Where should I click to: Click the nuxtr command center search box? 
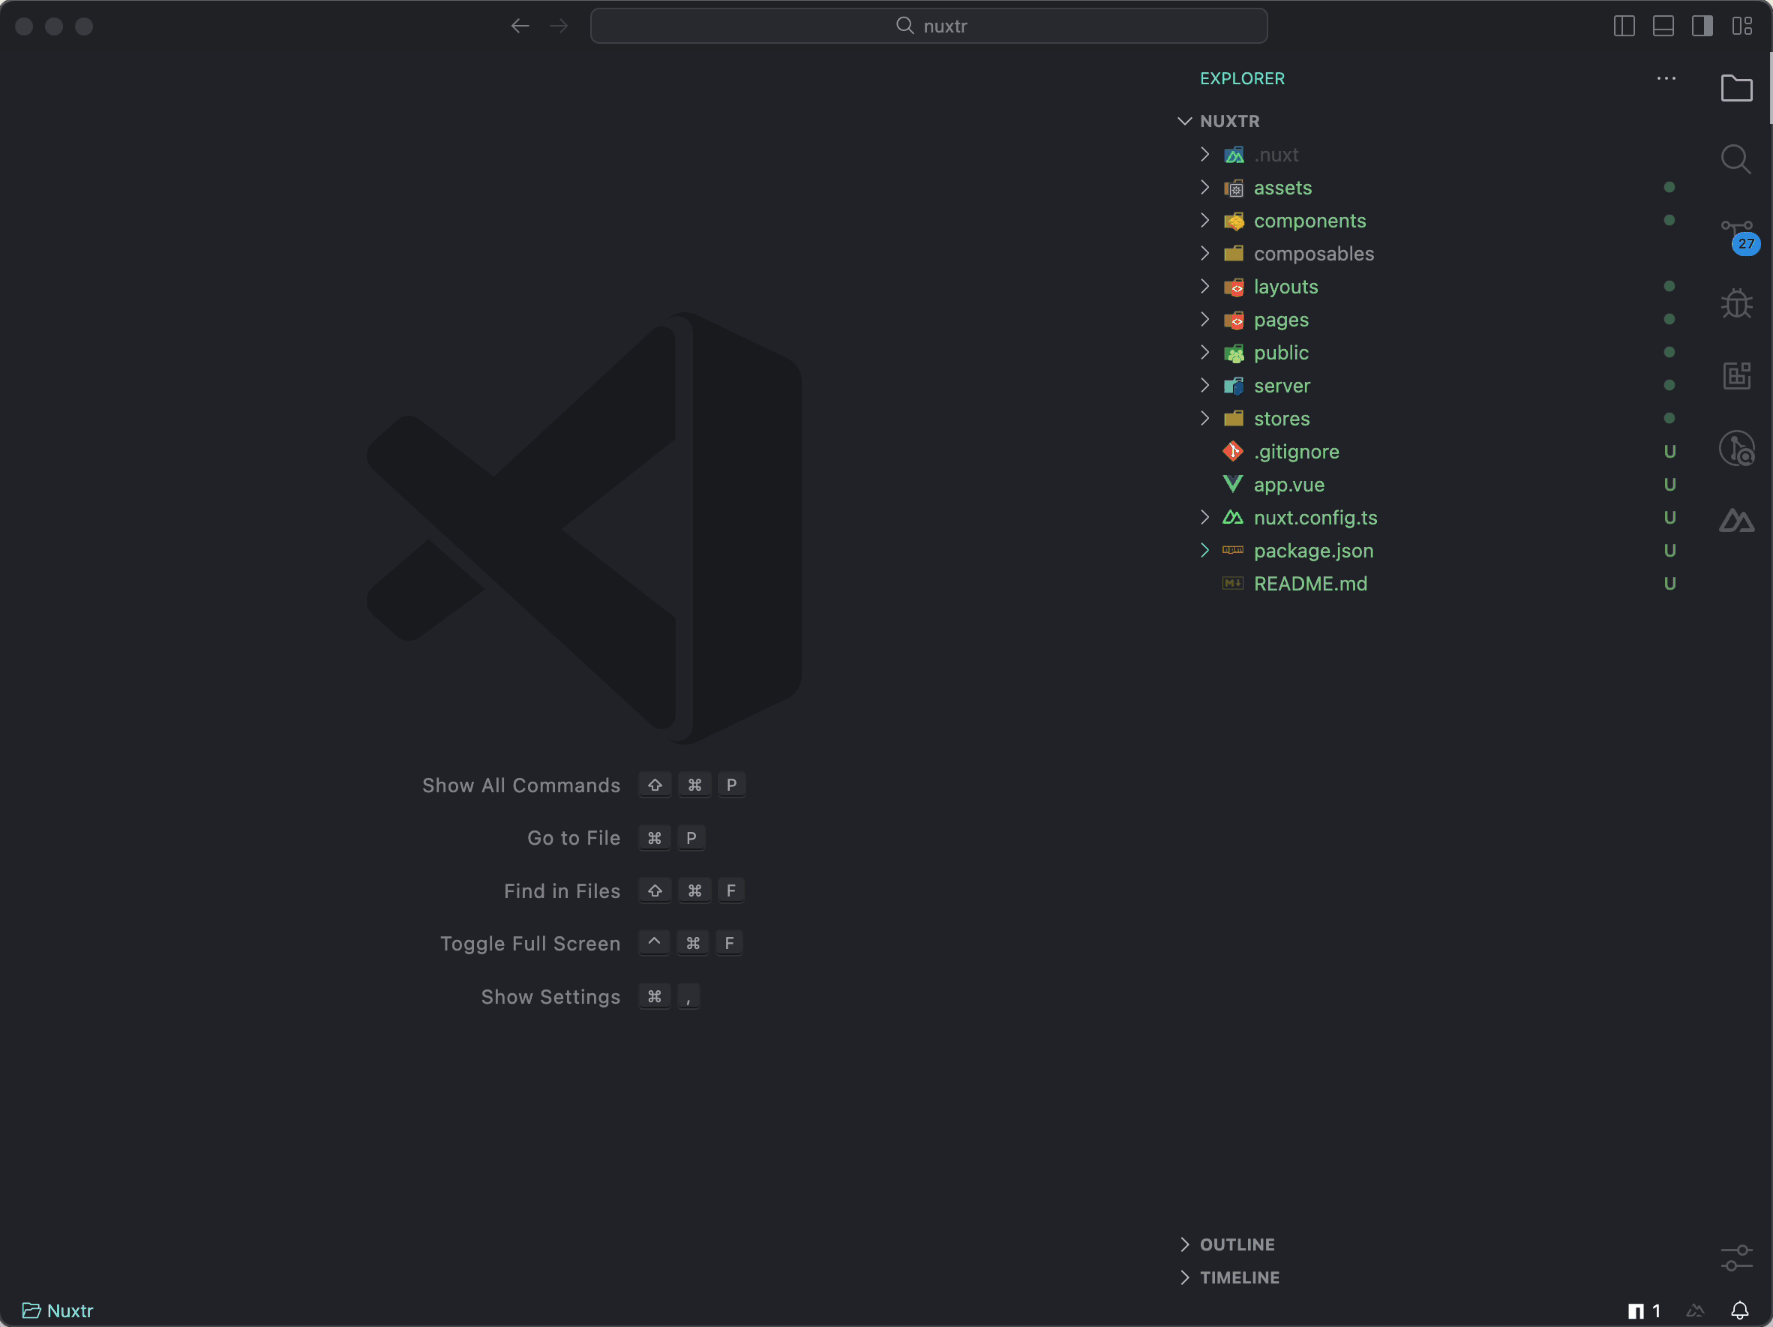click(929, 26)
